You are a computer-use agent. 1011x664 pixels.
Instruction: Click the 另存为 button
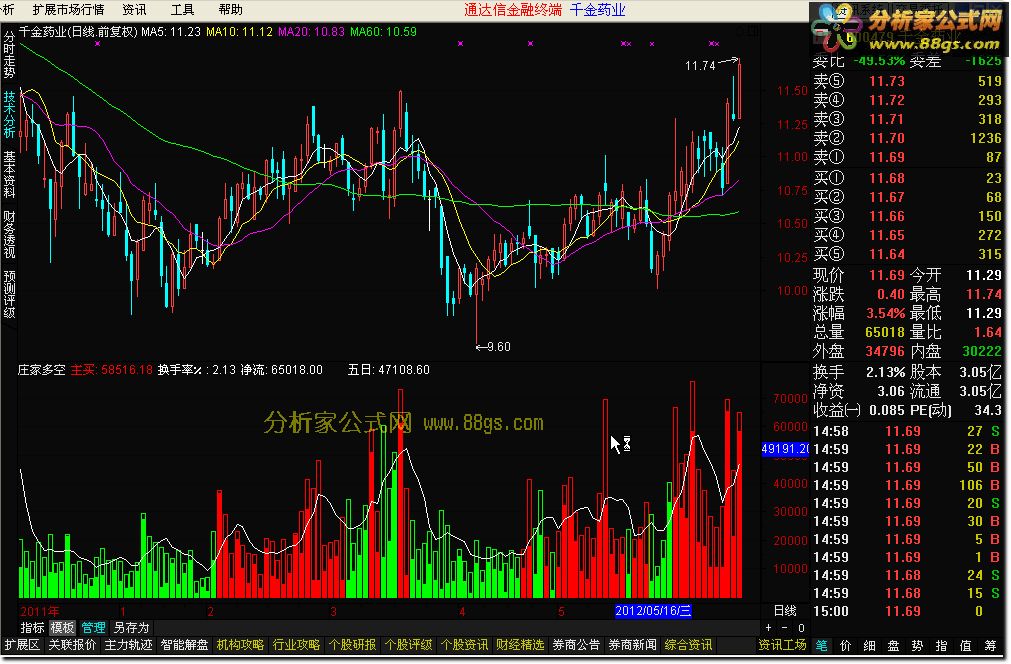pos(132,627)
